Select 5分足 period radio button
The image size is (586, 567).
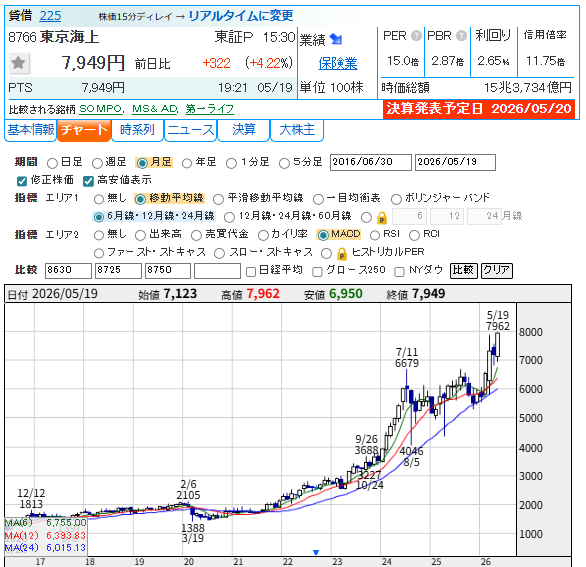(x=284, y=163)
